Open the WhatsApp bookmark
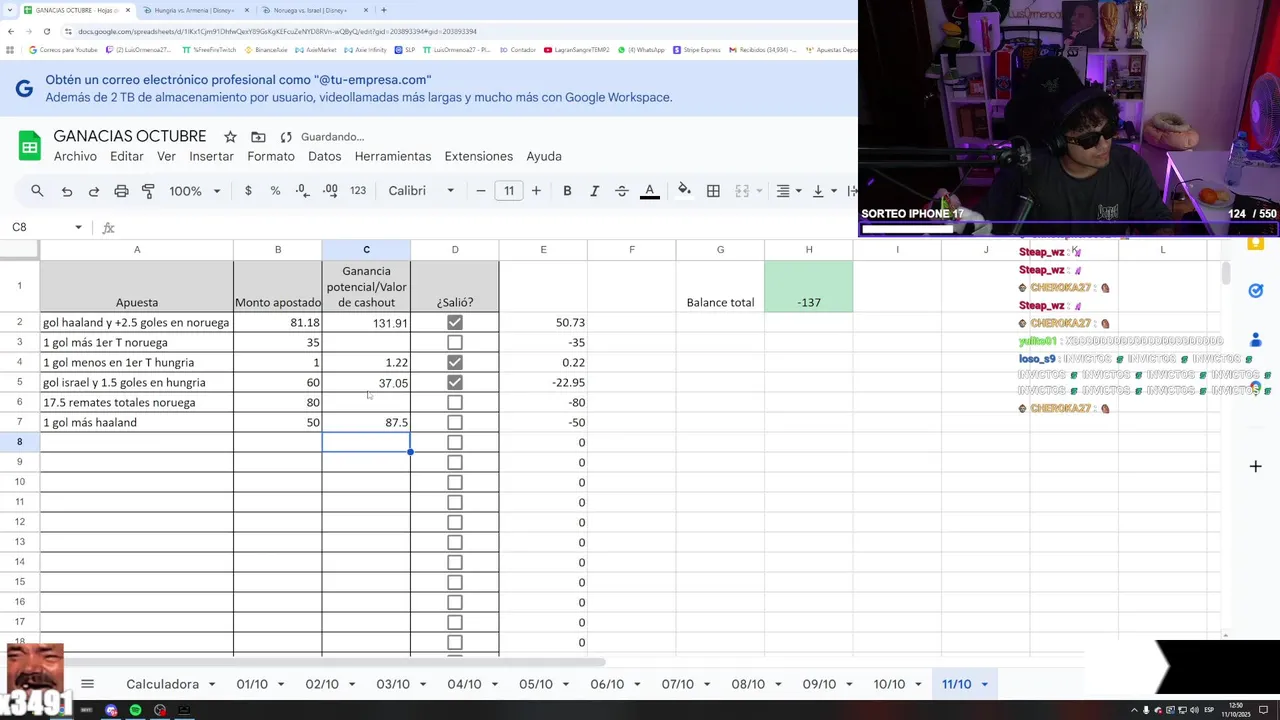Image resolution: width=1280 pixels, height=720 pixels. pyautogui.click(x=641, y=49)
